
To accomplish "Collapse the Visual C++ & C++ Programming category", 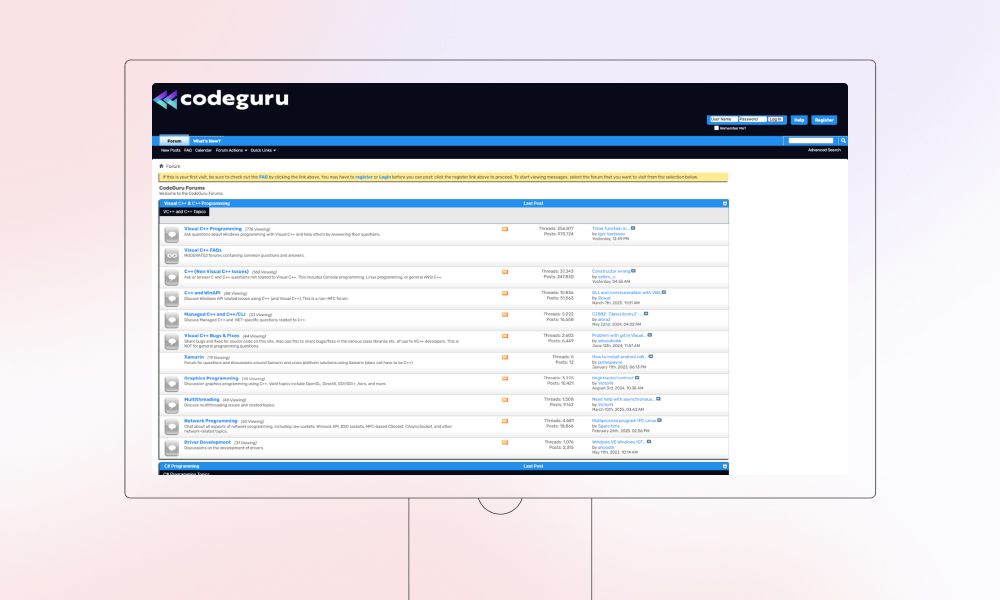I will [725, 203].
